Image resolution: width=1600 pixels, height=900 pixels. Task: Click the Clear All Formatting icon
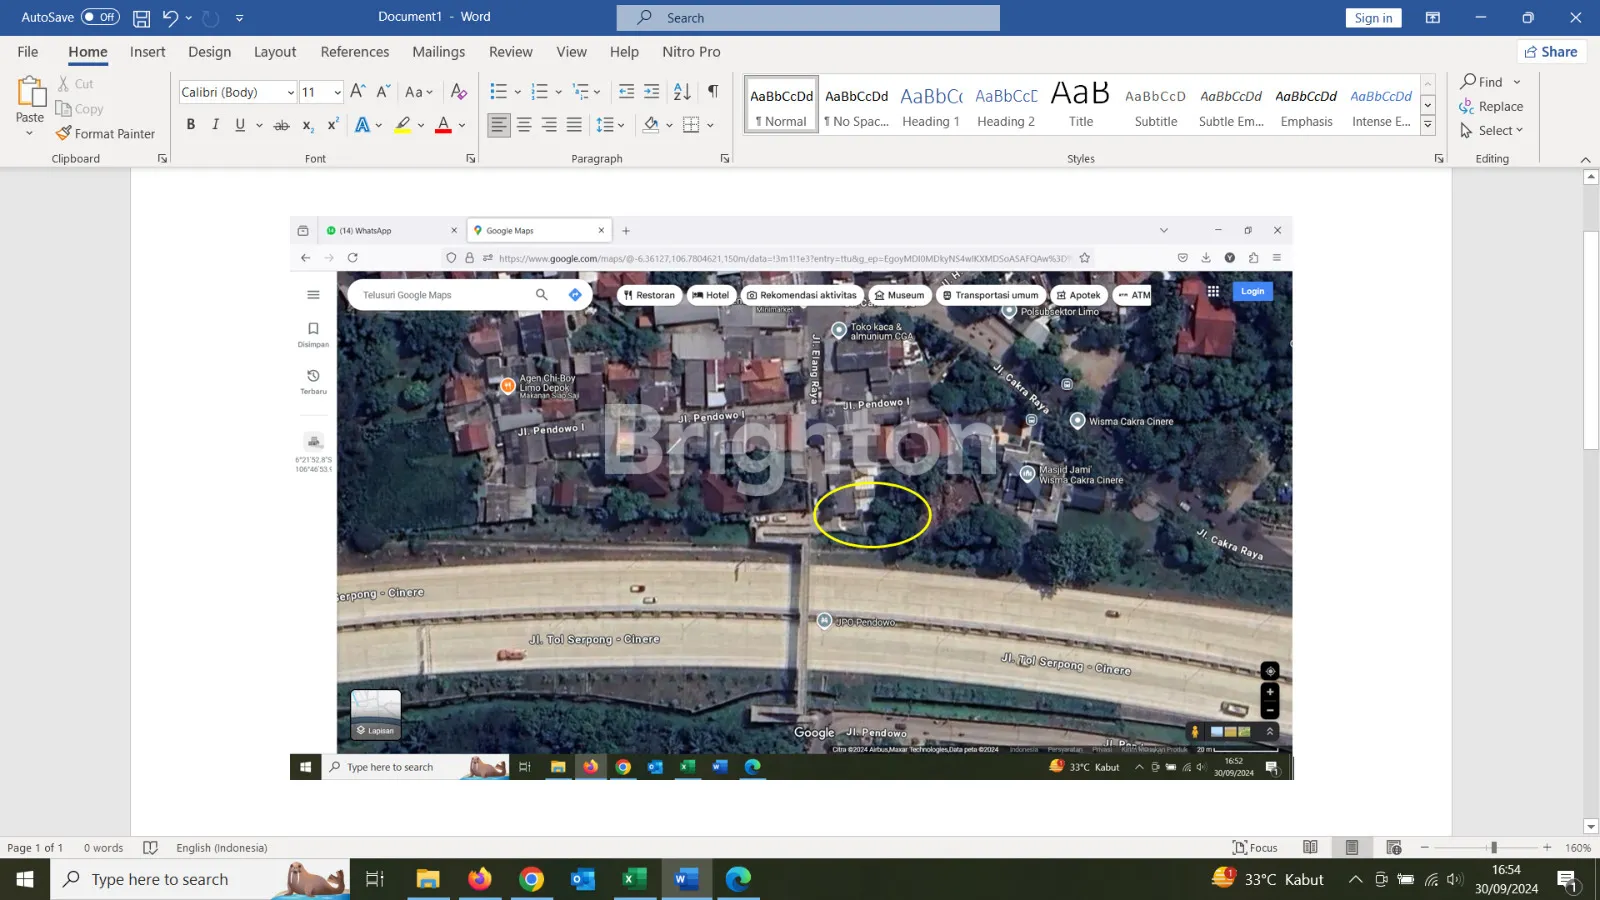pos(459,92)
